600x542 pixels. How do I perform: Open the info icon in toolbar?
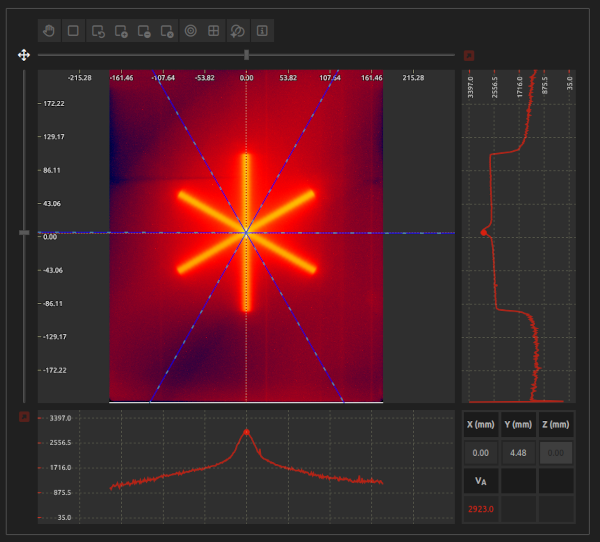click(x=261, y=31)
